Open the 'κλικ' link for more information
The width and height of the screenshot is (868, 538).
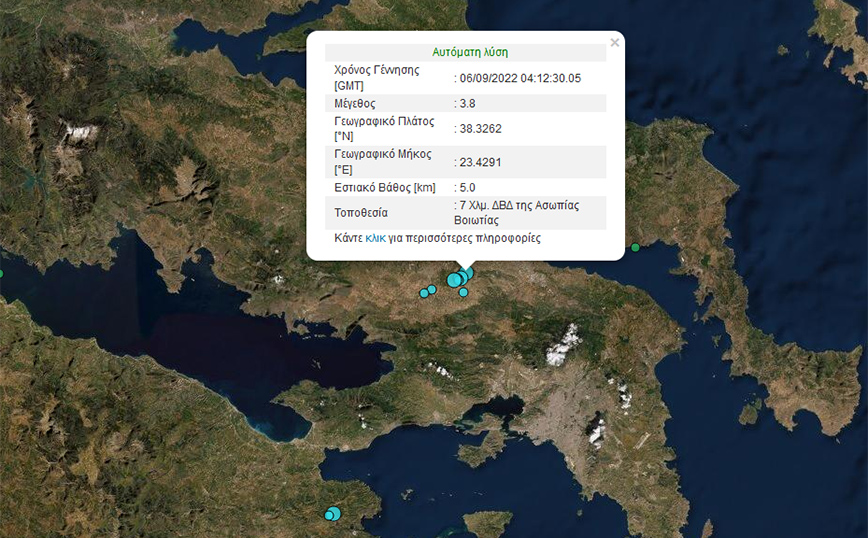(375, 239)
